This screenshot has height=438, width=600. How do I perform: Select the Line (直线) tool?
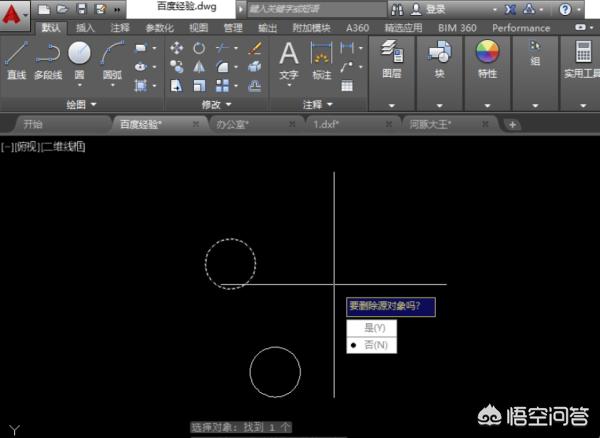pyautogui.click(x=16, y=58)
